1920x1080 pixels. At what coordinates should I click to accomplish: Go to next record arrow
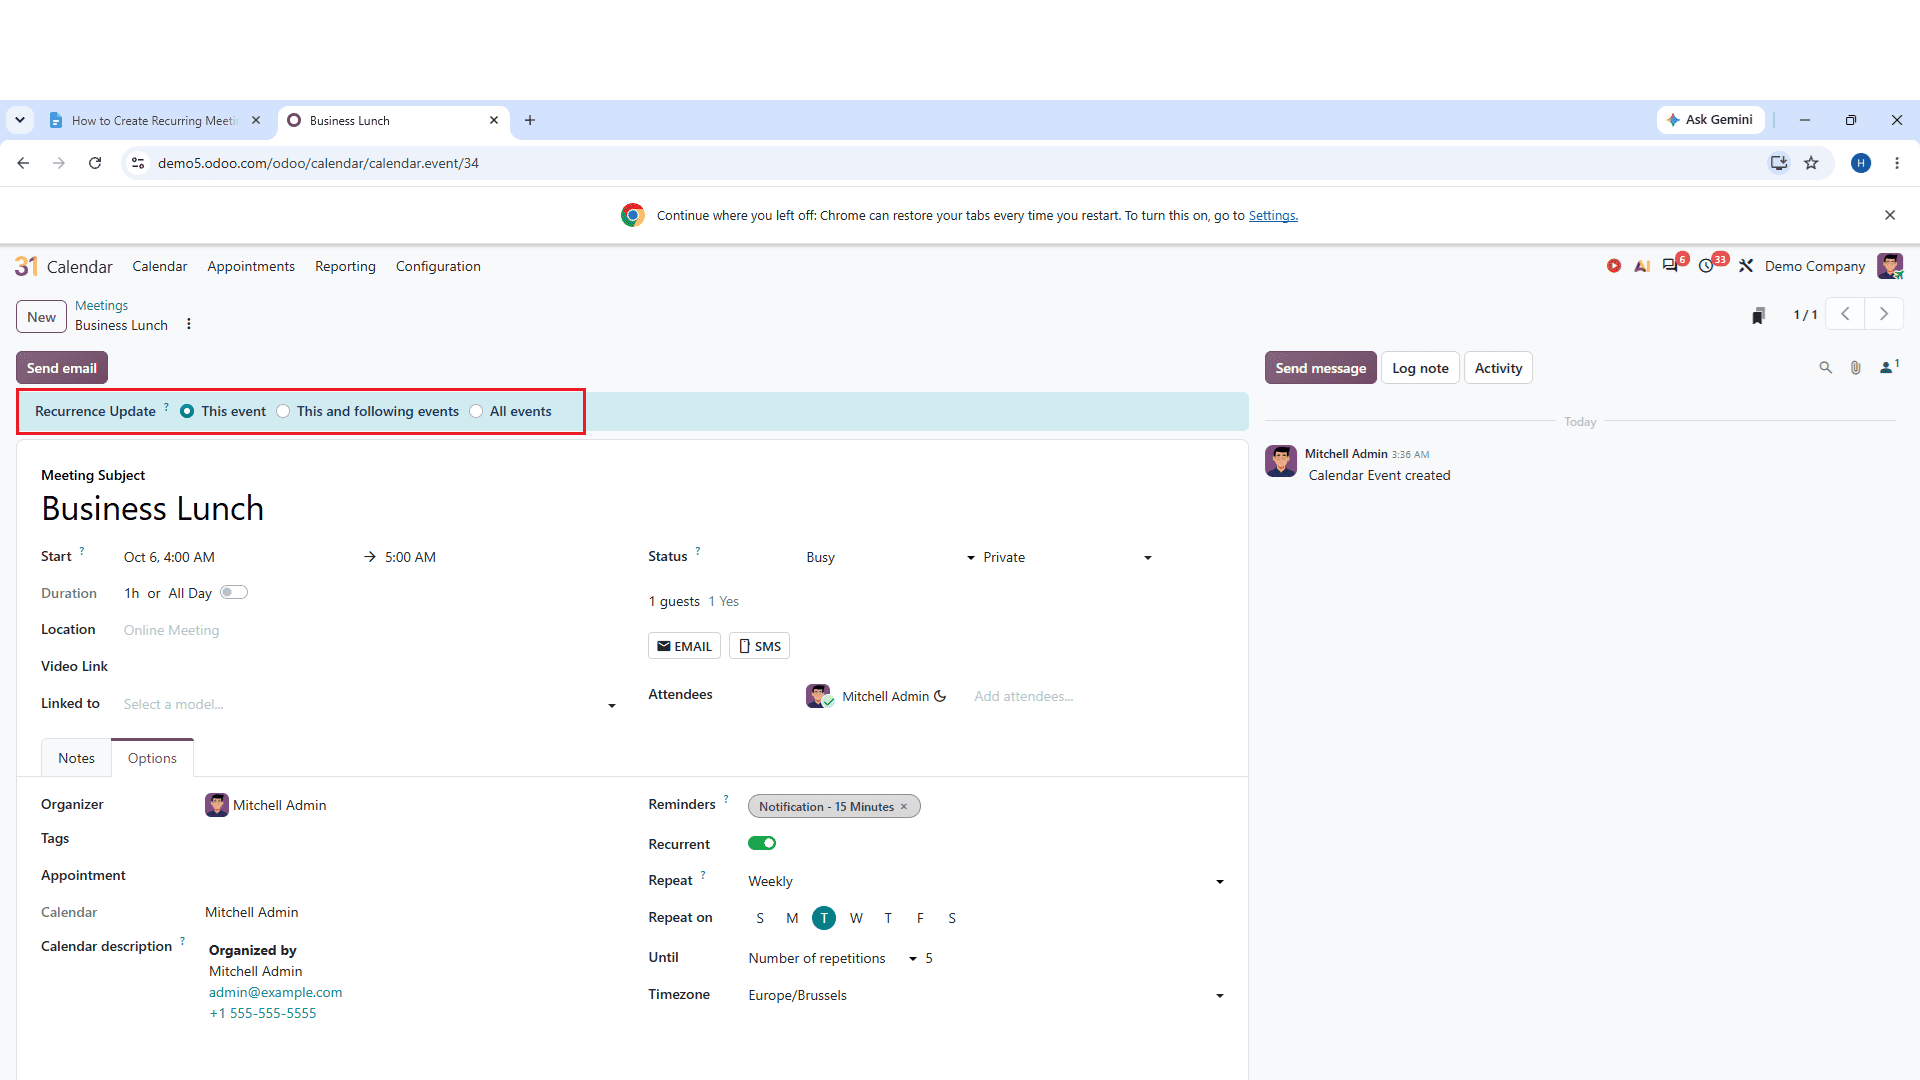1884,314
